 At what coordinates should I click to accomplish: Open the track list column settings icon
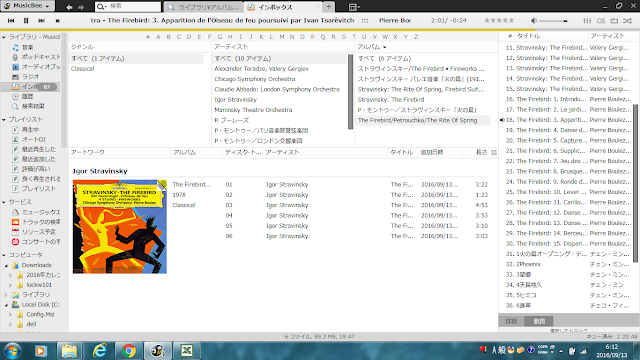(x=494, y=152)
